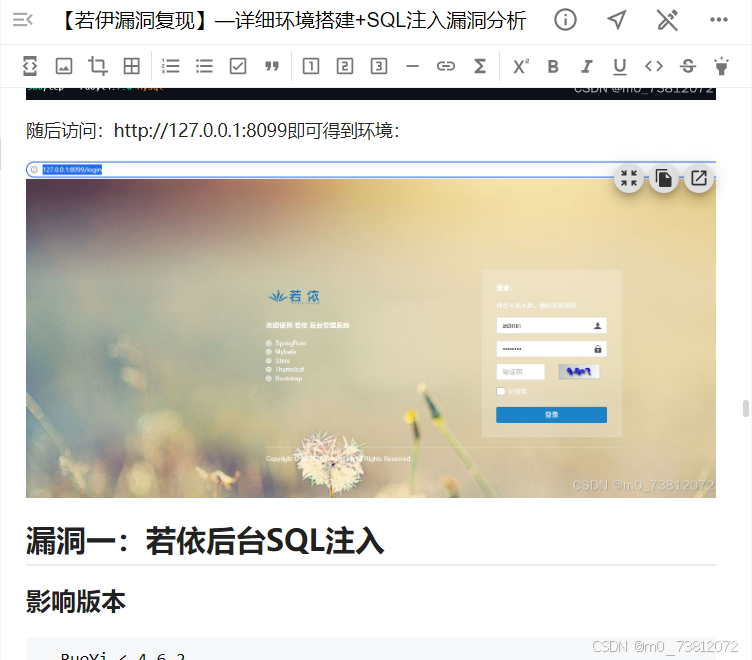Click the vertical scrollbar thumb
752x660 pixels.
746,409
